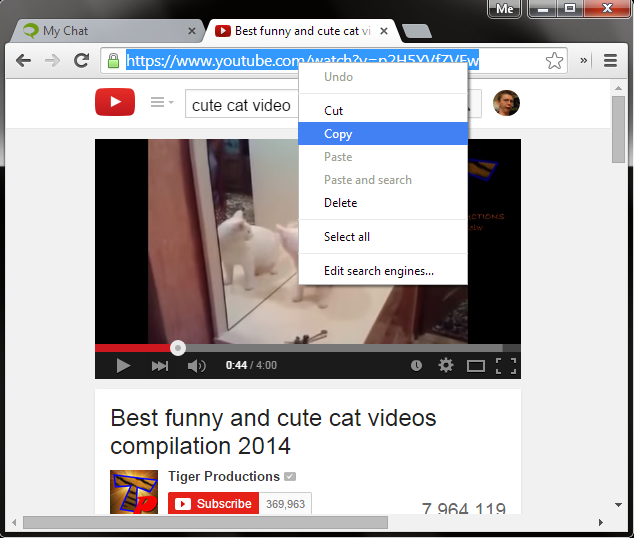Enter full screen video mode
634x538 pixels.
pyautogui.click(x=506, y=366)
